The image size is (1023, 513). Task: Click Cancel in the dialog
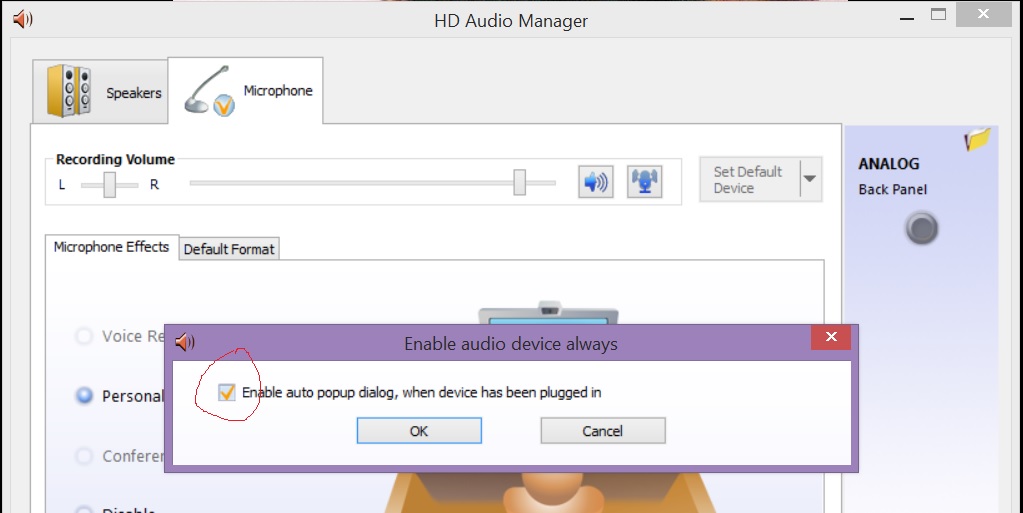point(603,431)
